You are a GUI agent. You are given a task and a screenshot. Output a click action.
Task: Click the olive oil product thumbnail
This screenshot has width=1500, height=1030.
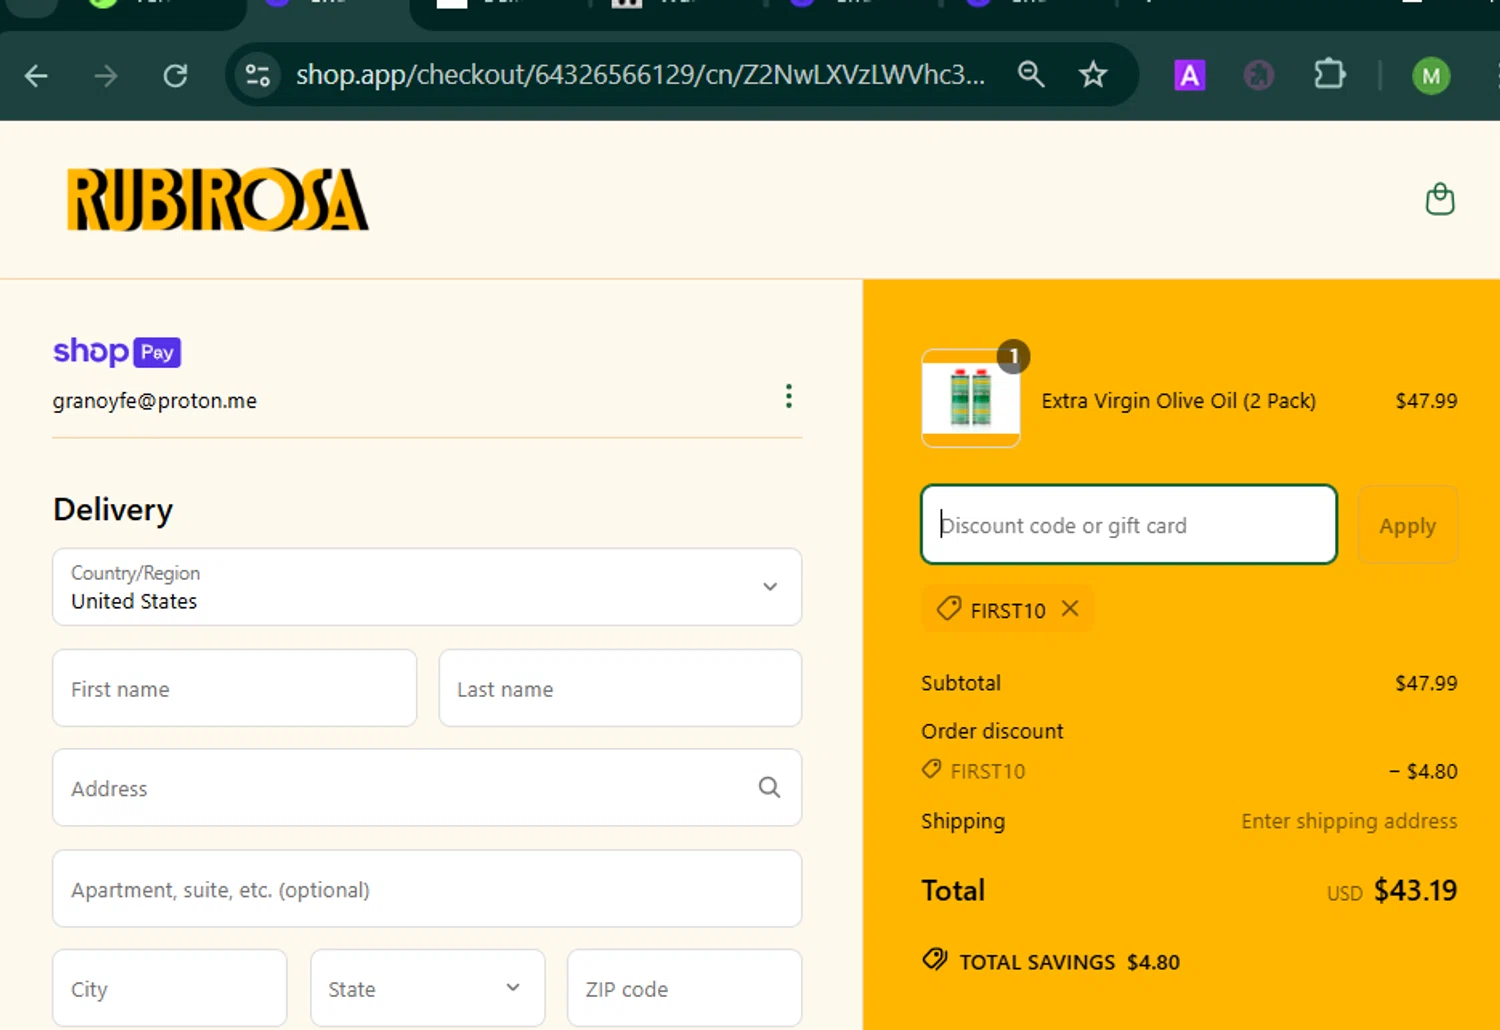click(971, 398)
